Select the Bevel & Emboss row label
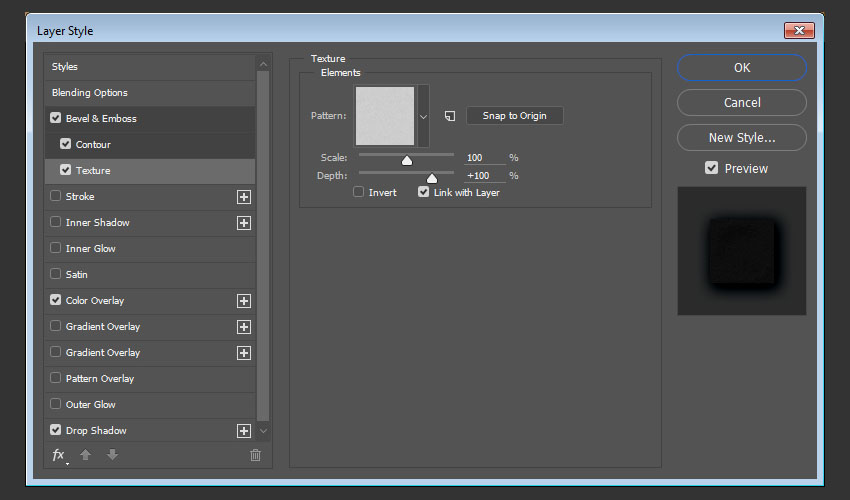Image resolution: width=850 pixels, height=500 pixels. point(101,118)
